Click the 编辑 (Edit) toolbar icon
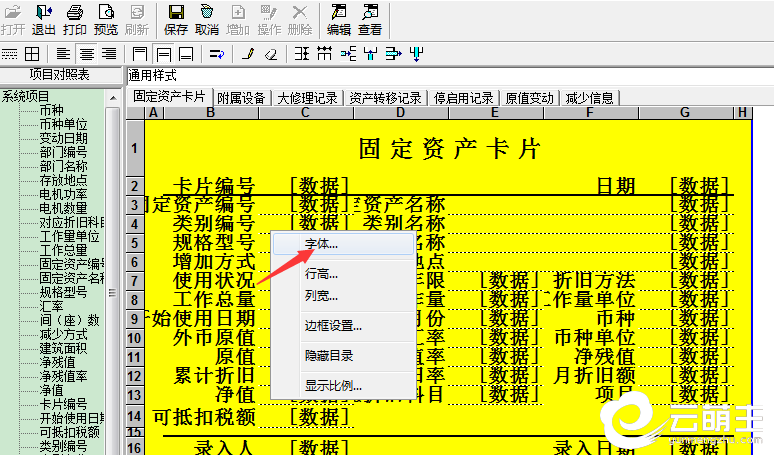The height and width of the screenshot is (455, 774). coord(339,19)
